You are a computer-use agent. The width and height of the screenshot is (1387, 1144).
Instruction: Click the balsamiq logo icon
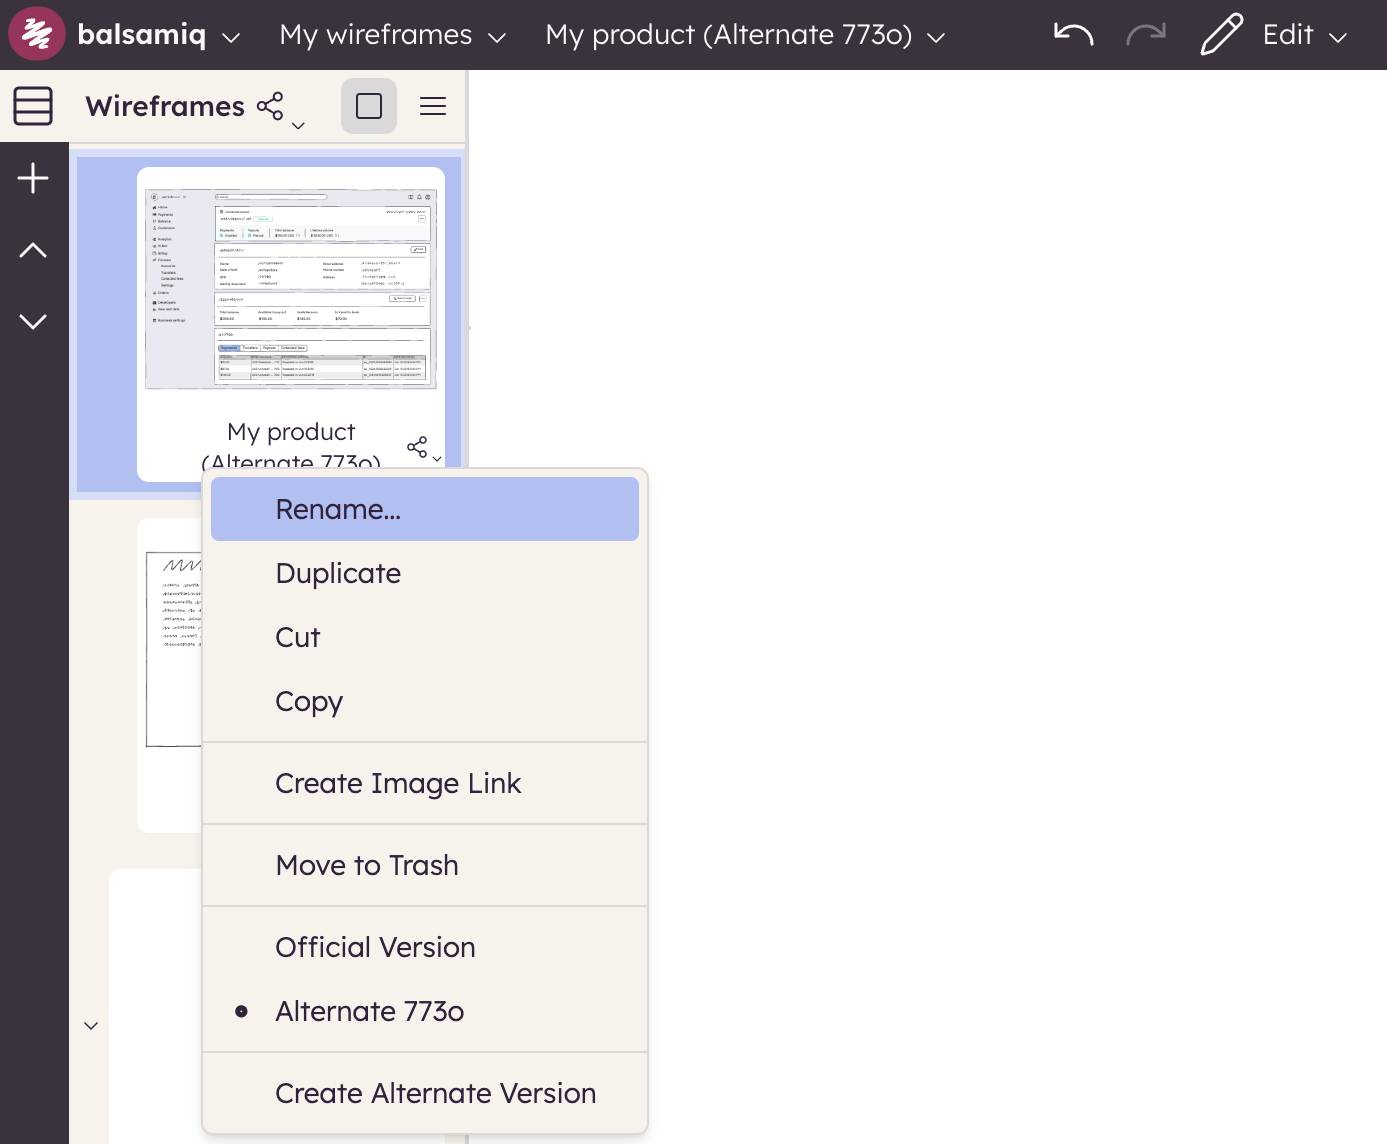coord(37,34)
